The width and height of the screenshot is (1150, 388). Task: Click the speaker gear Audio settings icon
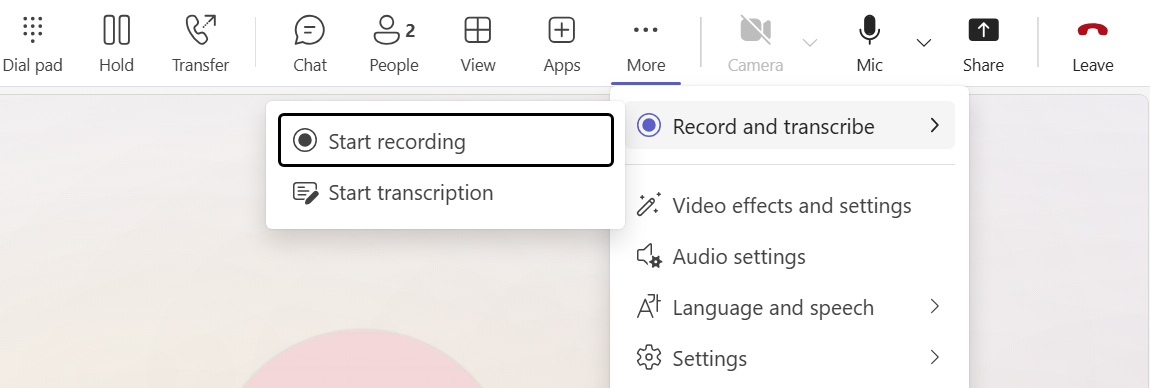(x=649, y=257)
